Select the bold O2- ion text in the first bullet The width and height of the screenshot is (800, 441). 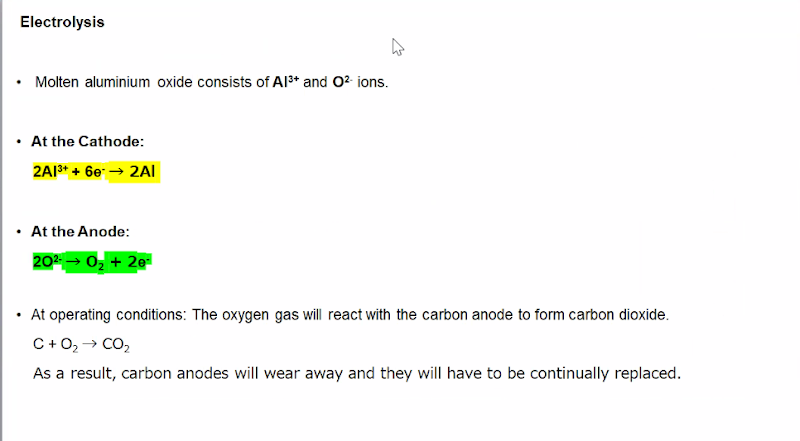click(342, 82)
